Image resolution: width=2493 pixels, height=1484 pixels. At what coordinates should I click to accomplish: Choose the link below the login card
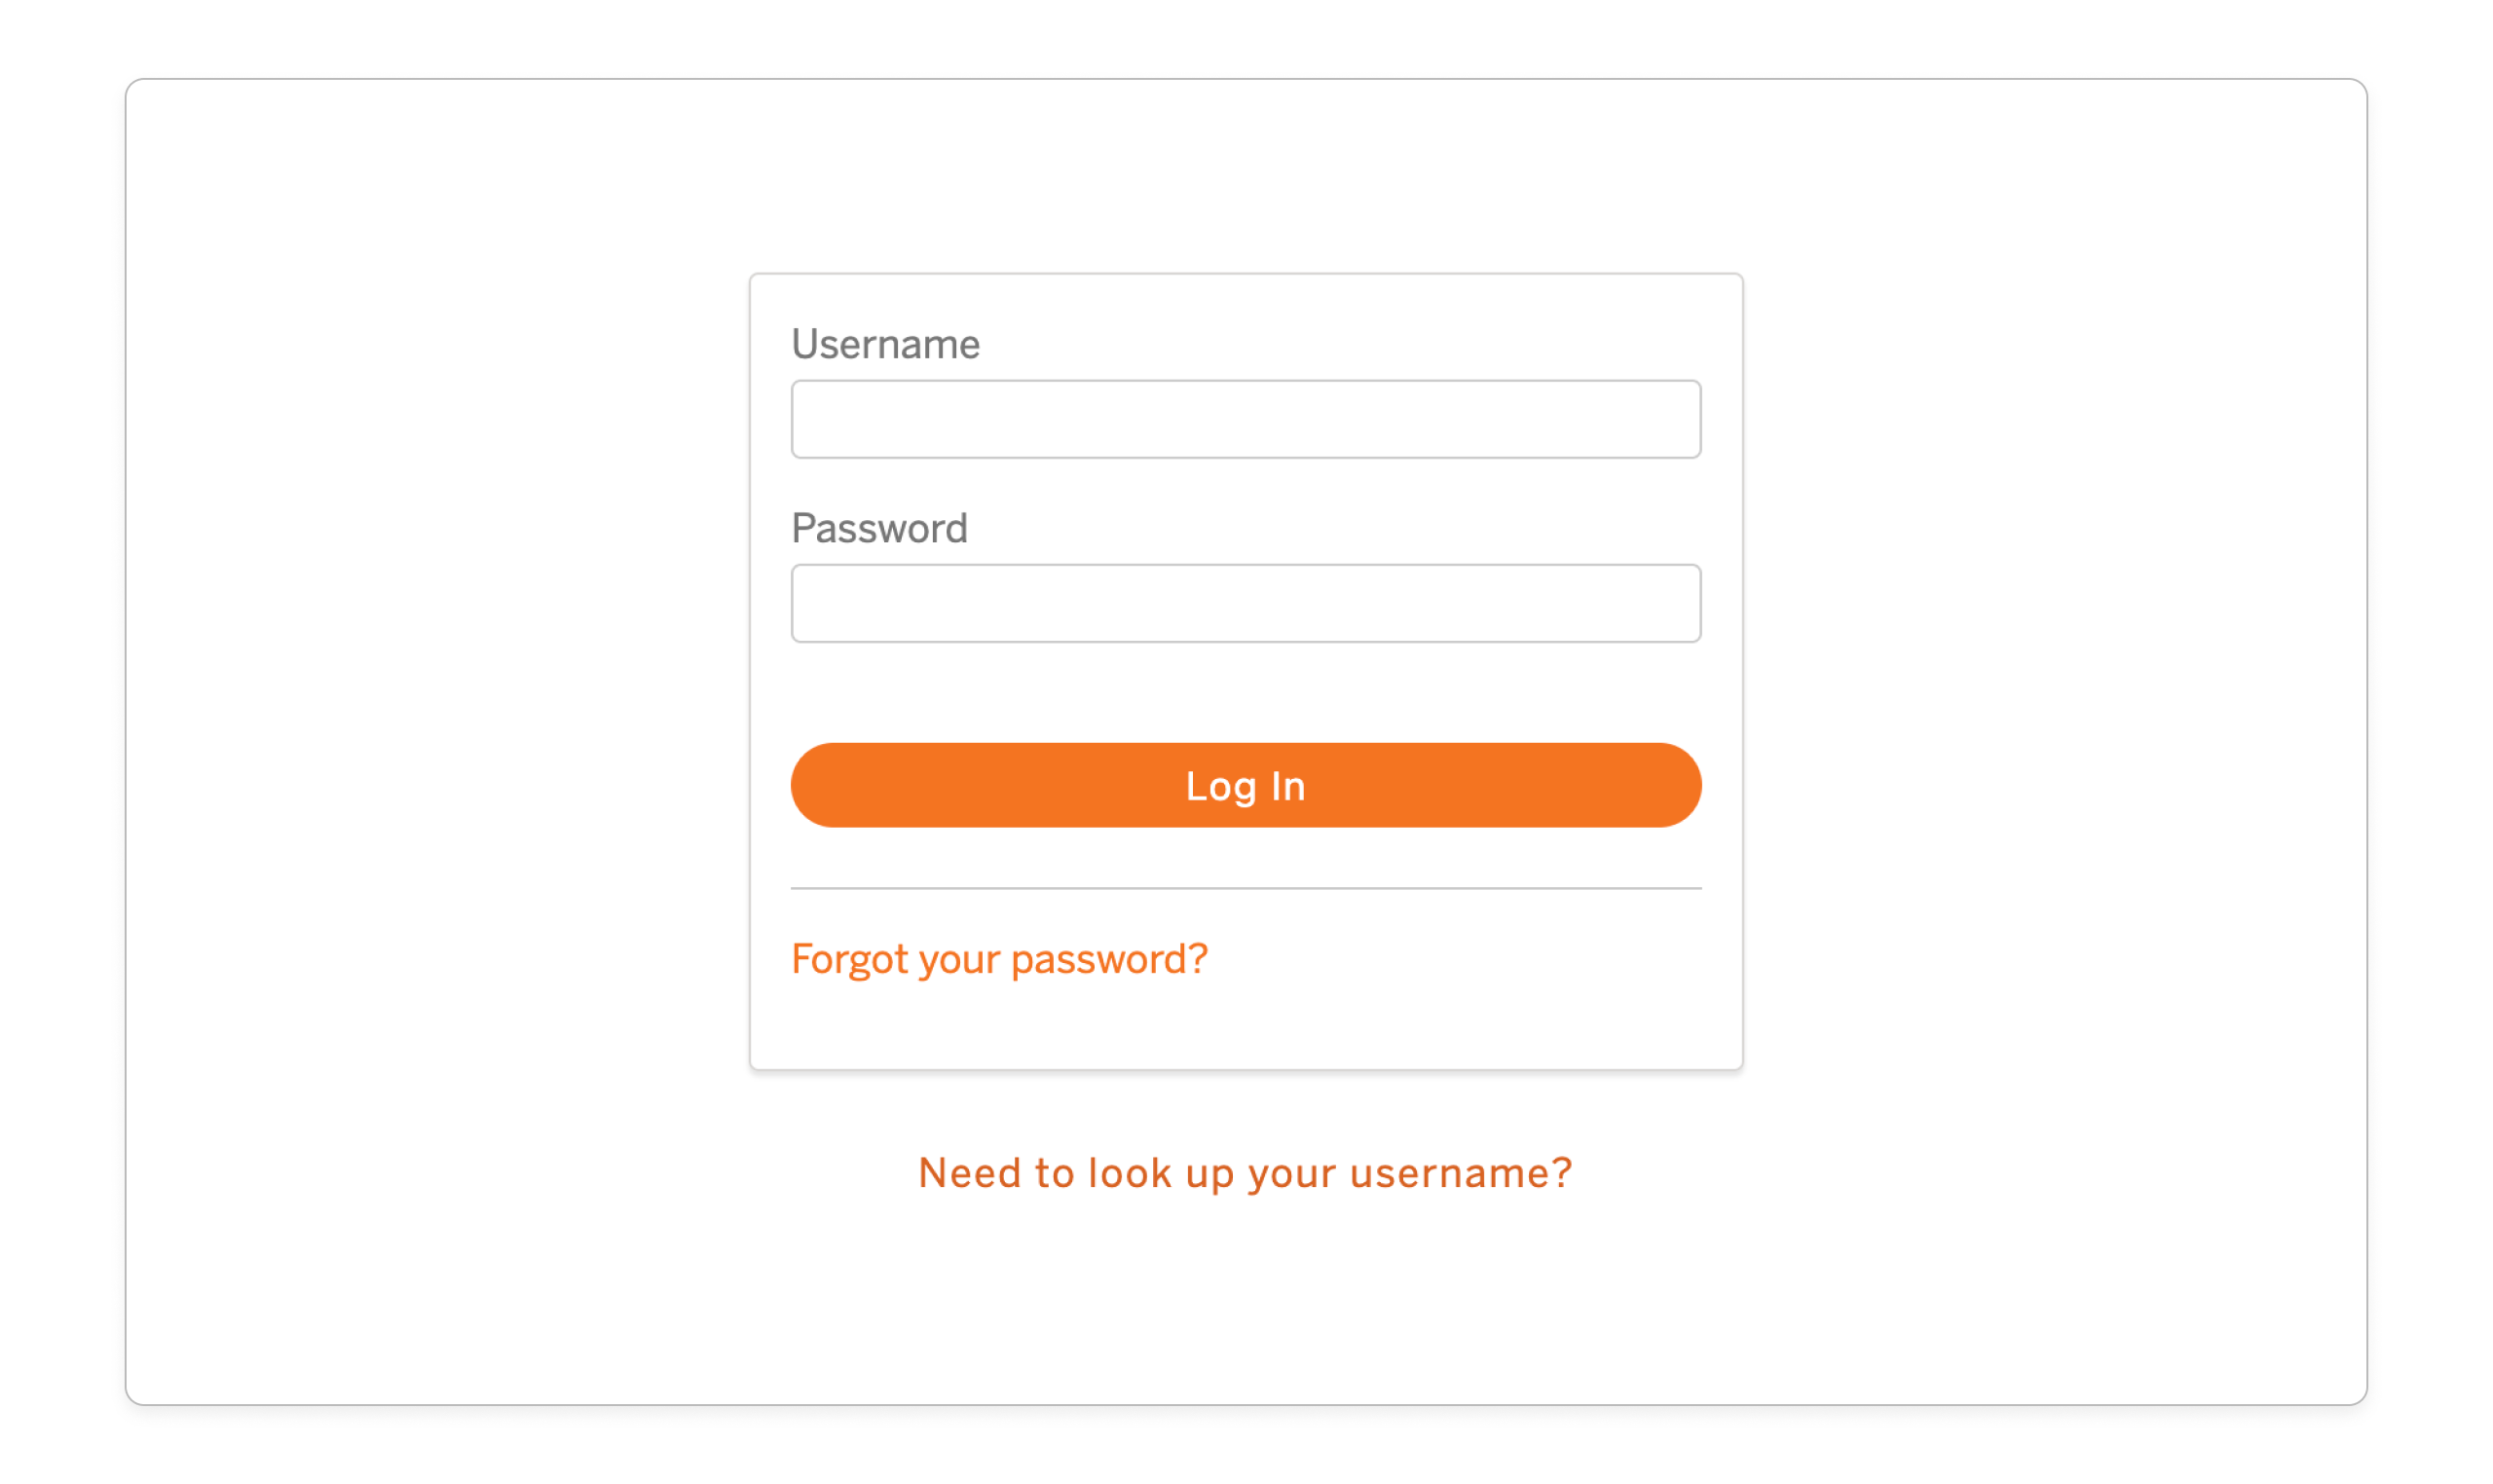(x=1245, y=1173)
